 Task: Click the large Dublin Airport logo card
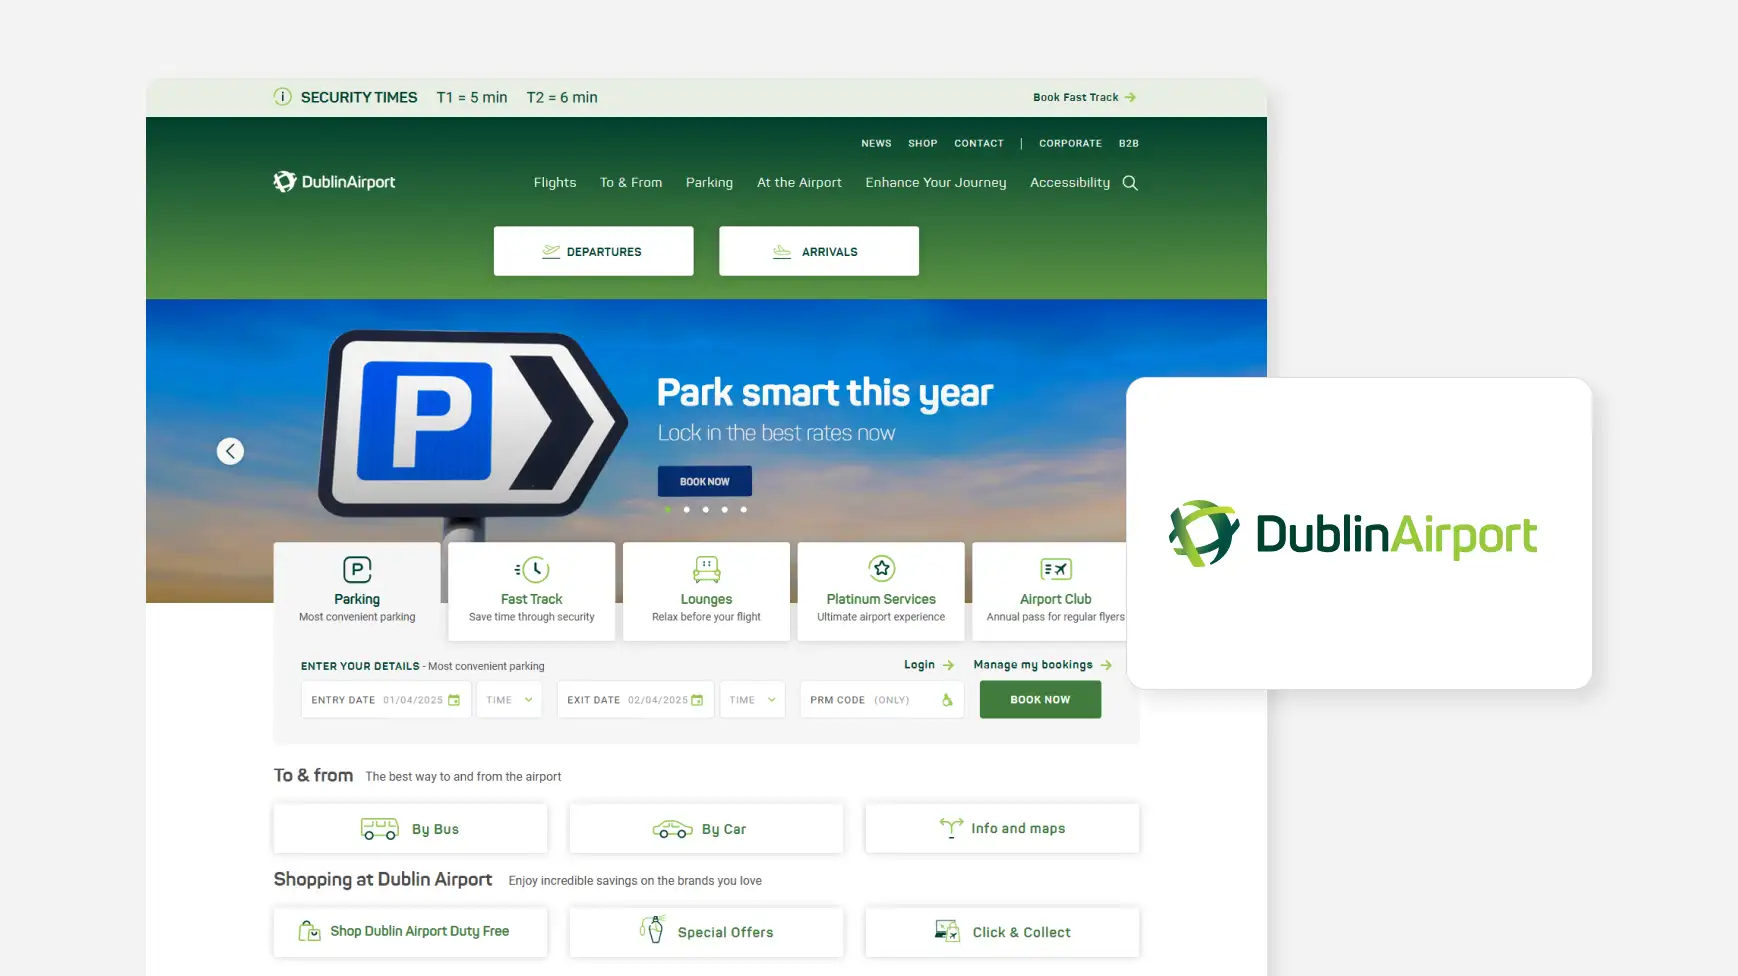[1359, 533]
